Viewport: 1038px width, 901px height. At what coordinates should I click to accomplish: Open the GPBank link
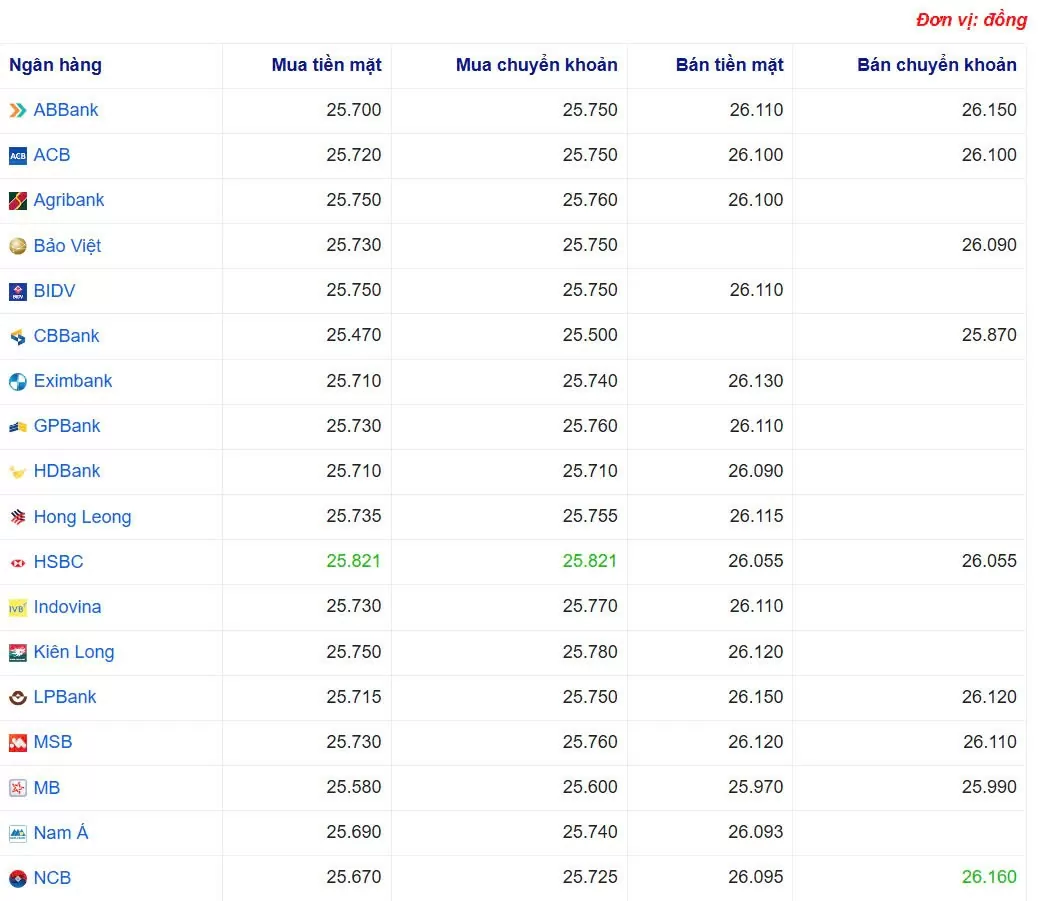tap(67, 426)
